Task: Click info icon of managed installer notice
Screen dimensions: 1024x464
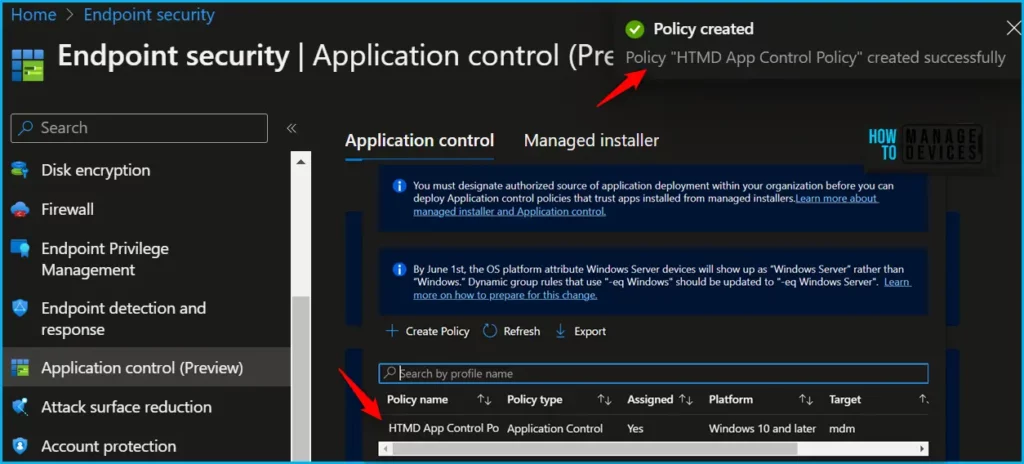Action: click(x=400, y=186)
